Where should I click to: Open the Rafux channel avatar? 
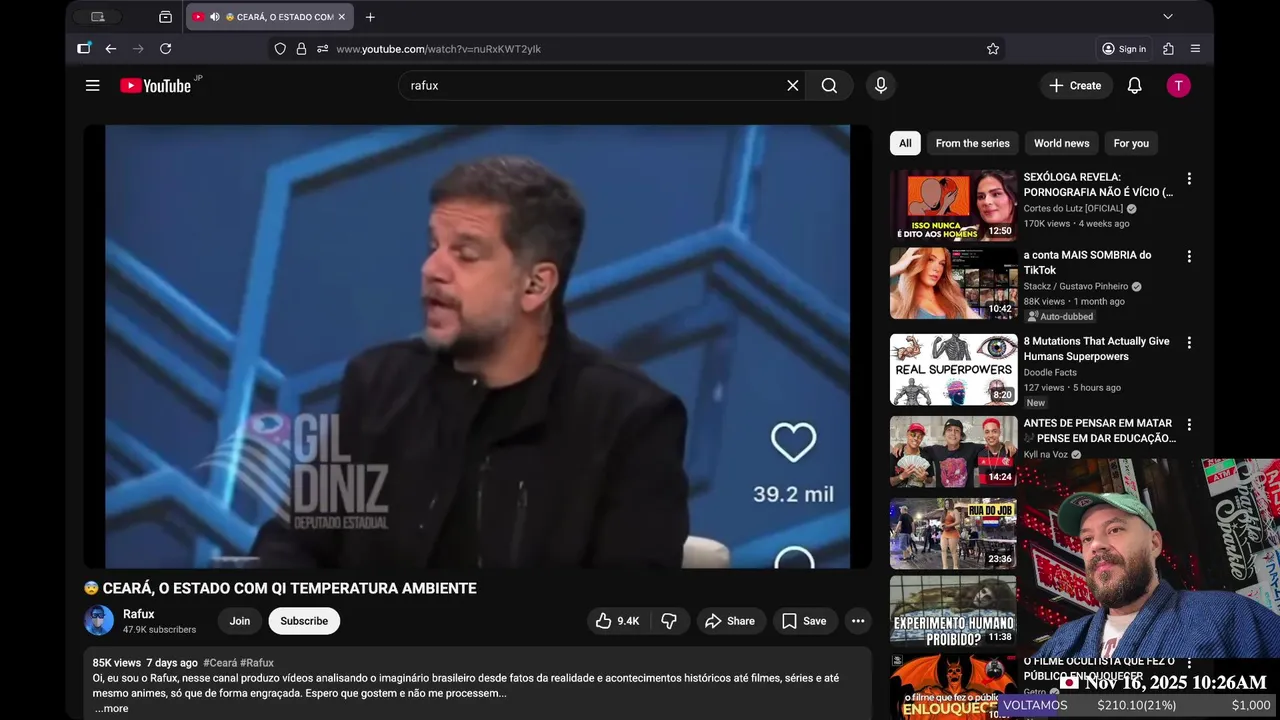click(x=99, y=621)
